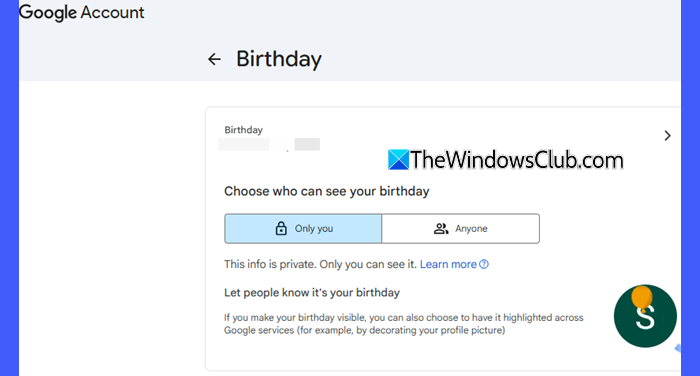The height and width of the screenshot is (376, 700).
Task: Click the 'If you make your birthday visible' paragraph
Action: click(x=404, y=324)
